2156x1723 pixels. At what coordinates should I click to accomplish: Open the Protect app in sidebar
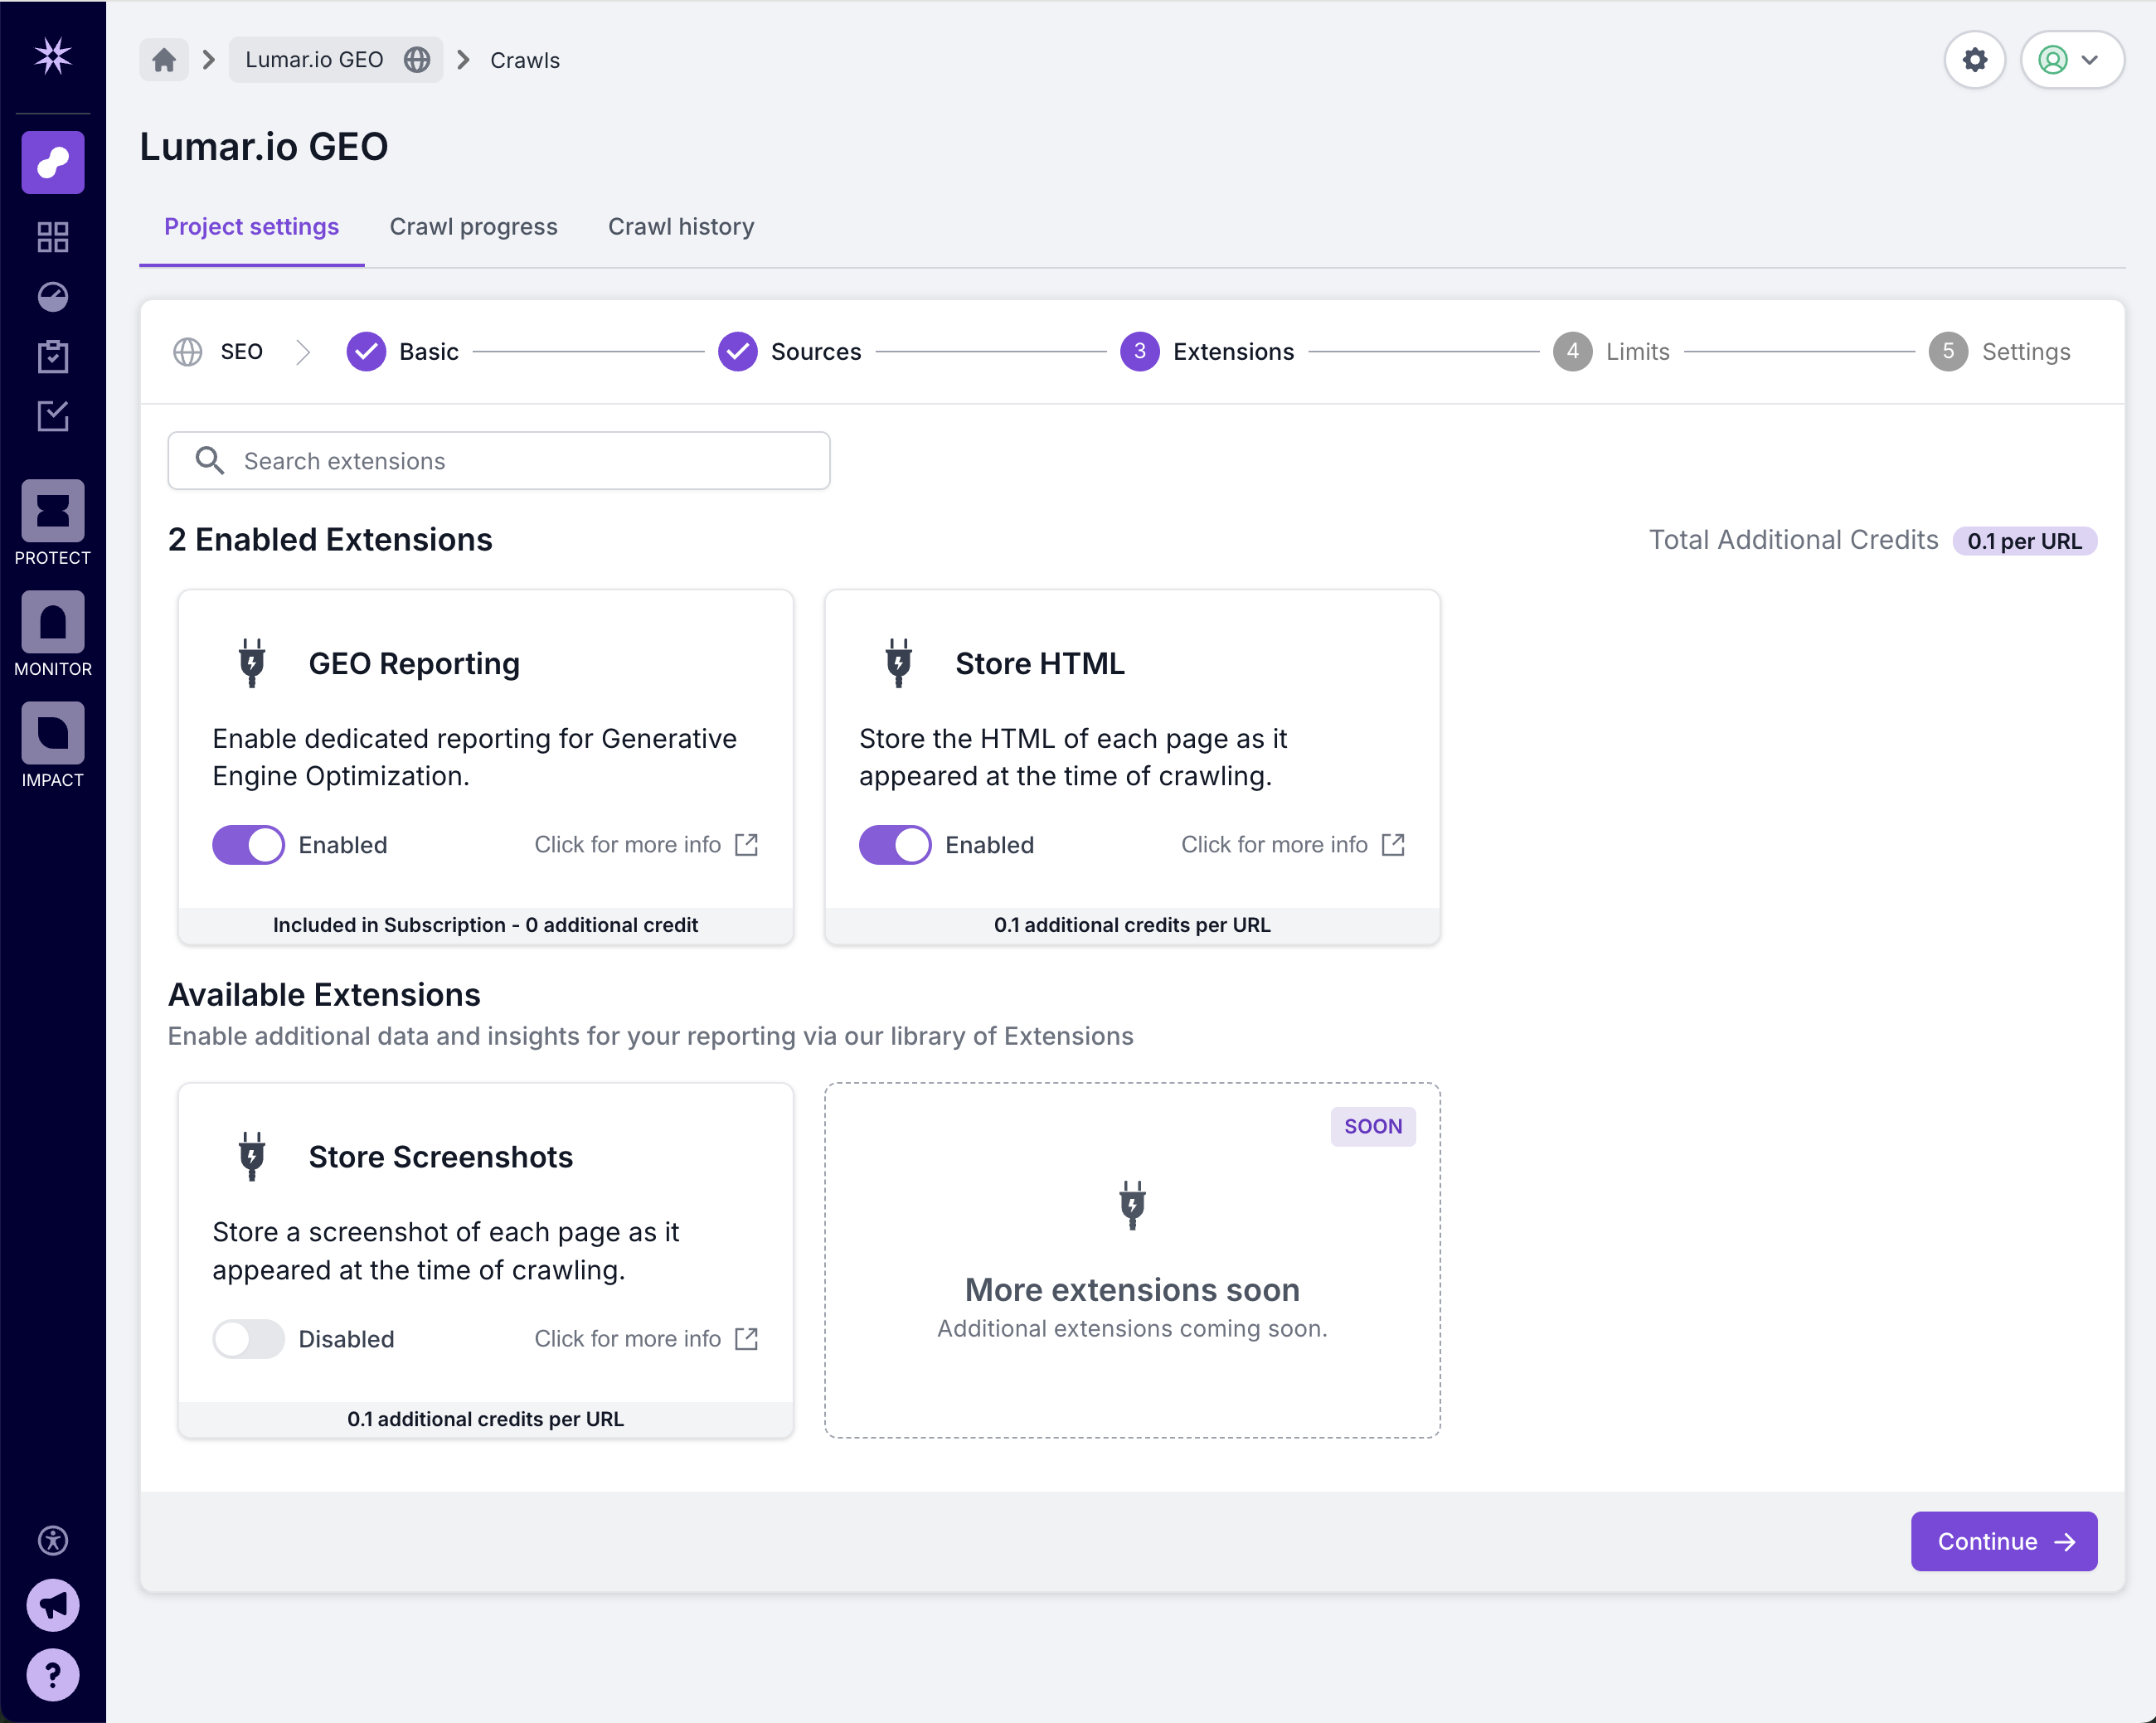[x=52, y=513]
